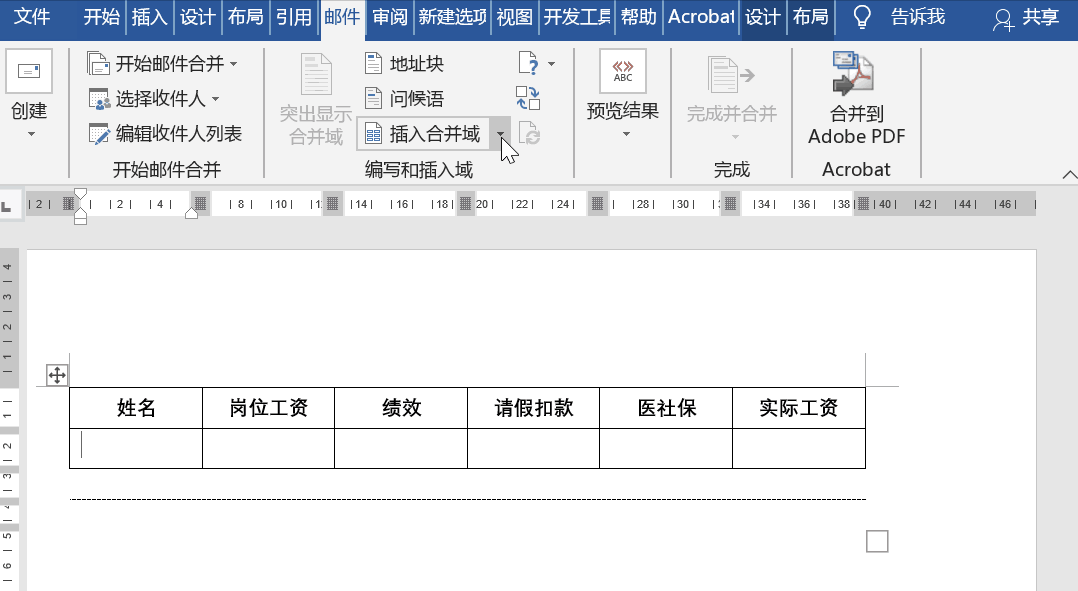Image resolution: width=1078 pixels, height=591 pixels.
Task: Switch to 插入 tab
Action: 150,16
